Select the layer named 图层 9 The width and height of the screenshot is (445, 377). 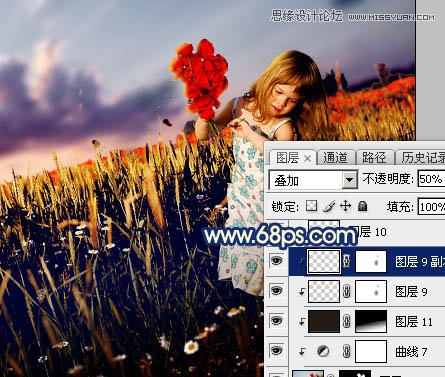pos(411,292)
